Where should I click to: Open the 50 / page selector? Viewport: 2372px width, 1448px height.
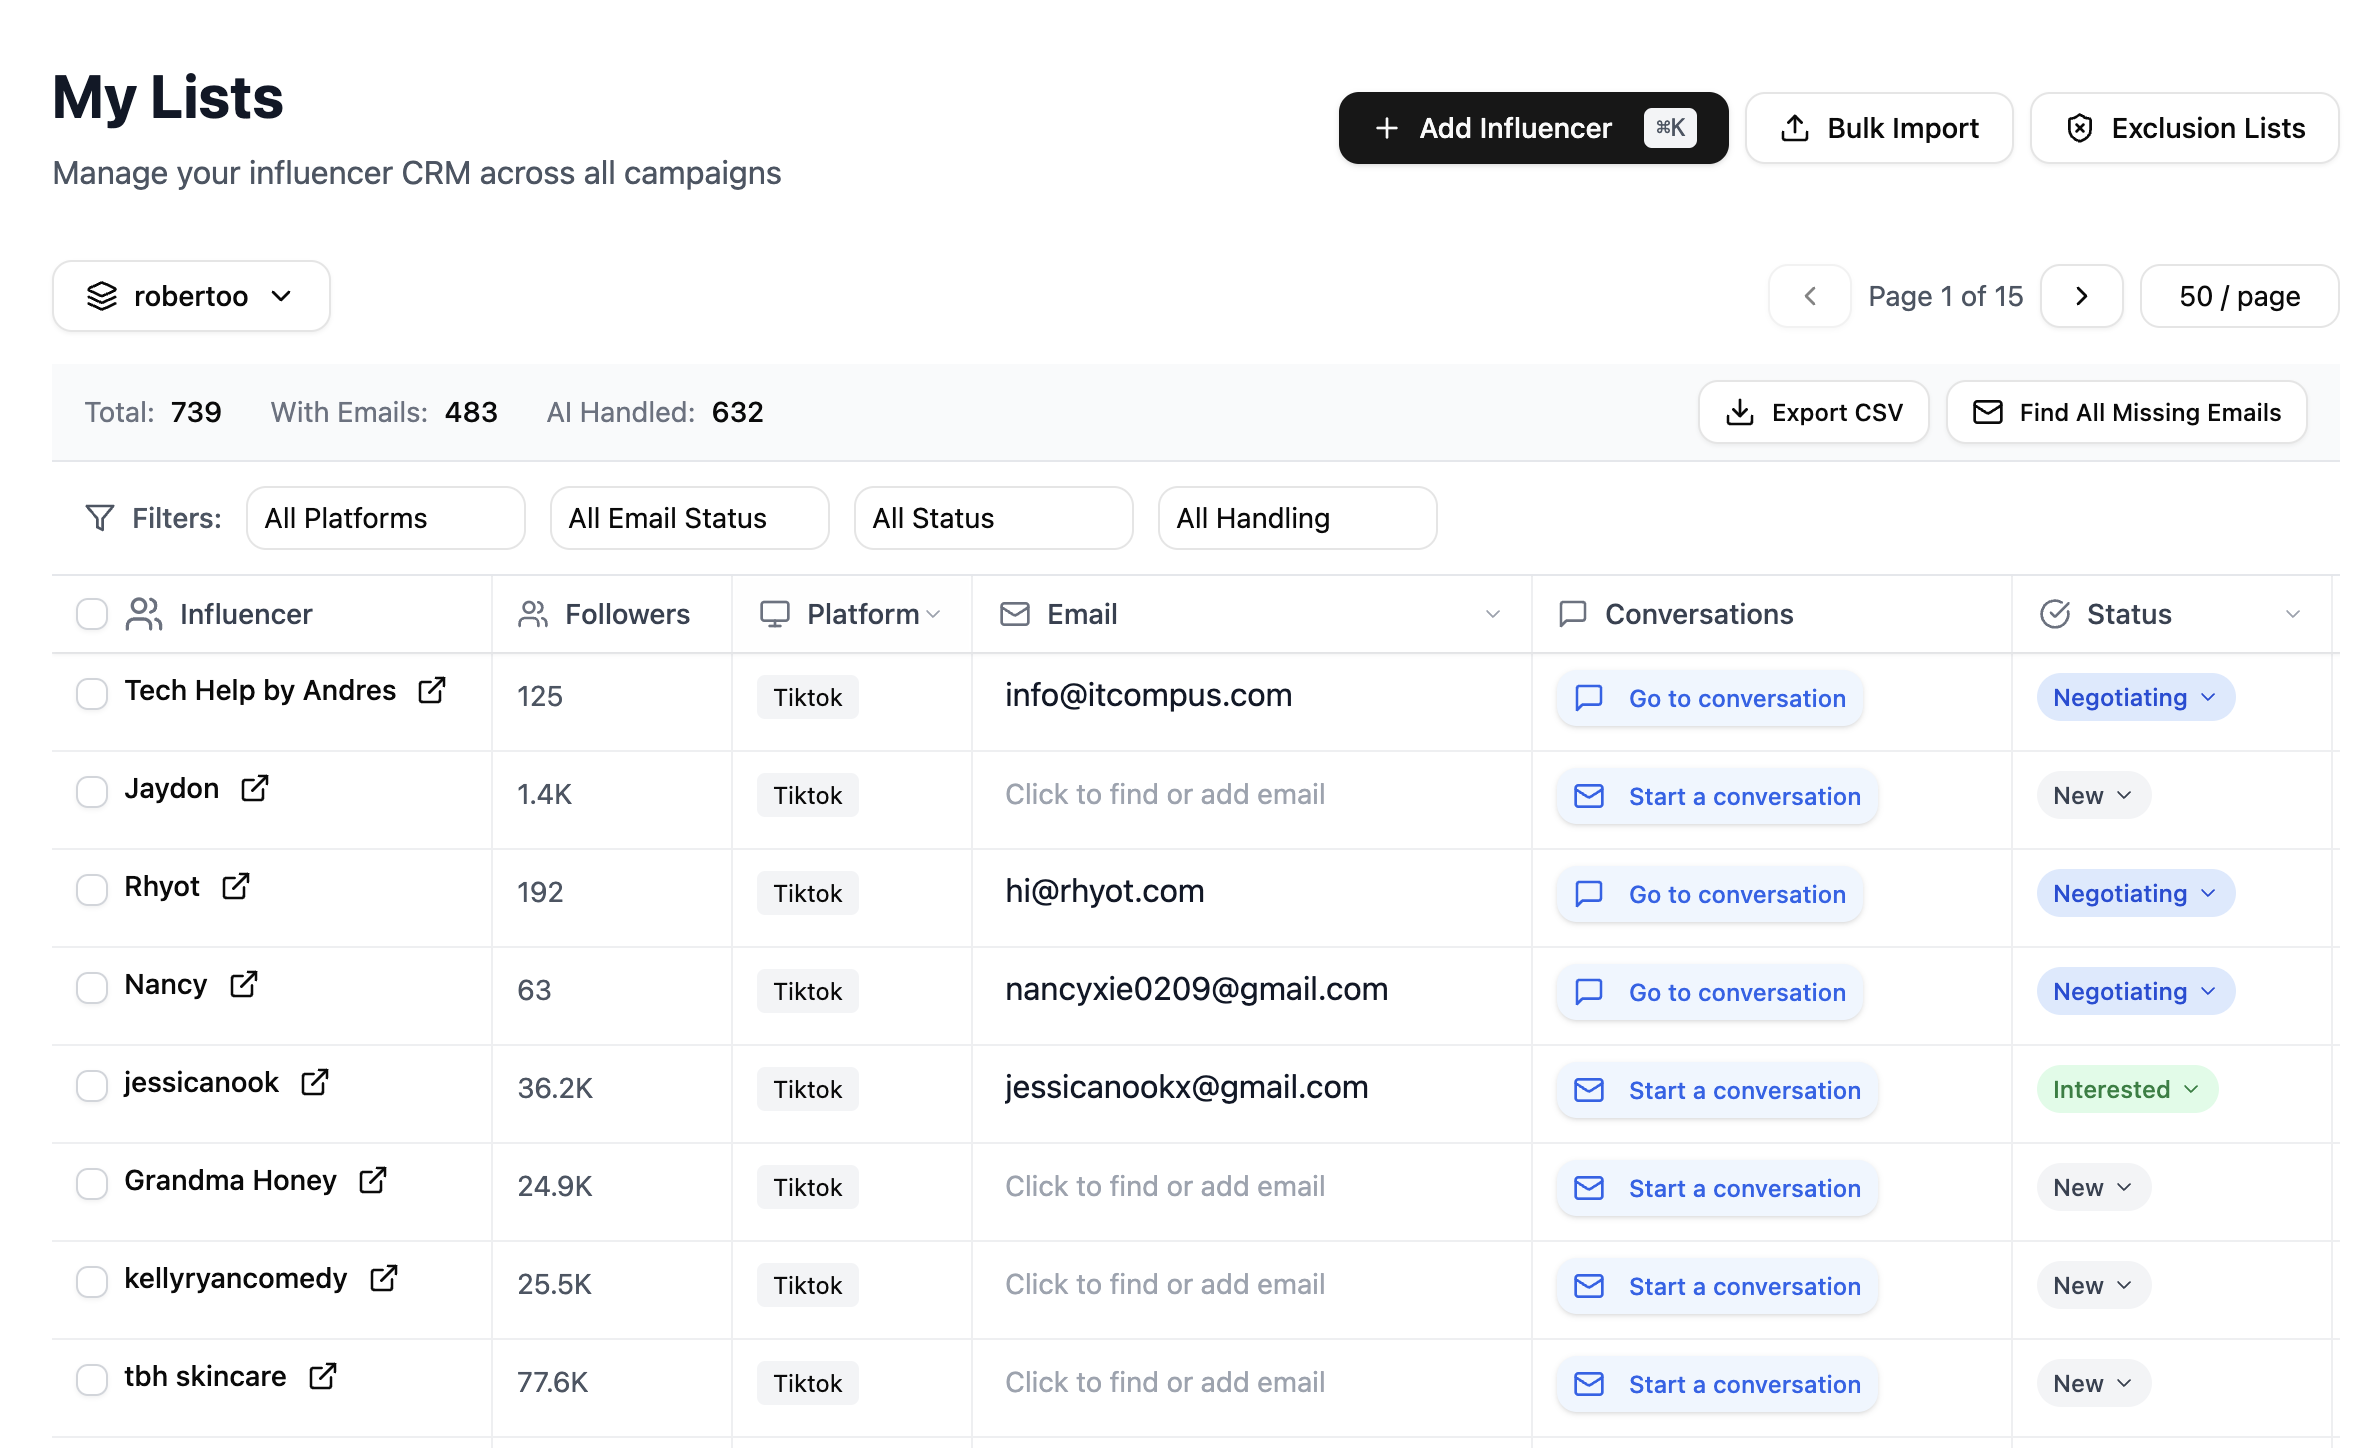(2238, 295)
